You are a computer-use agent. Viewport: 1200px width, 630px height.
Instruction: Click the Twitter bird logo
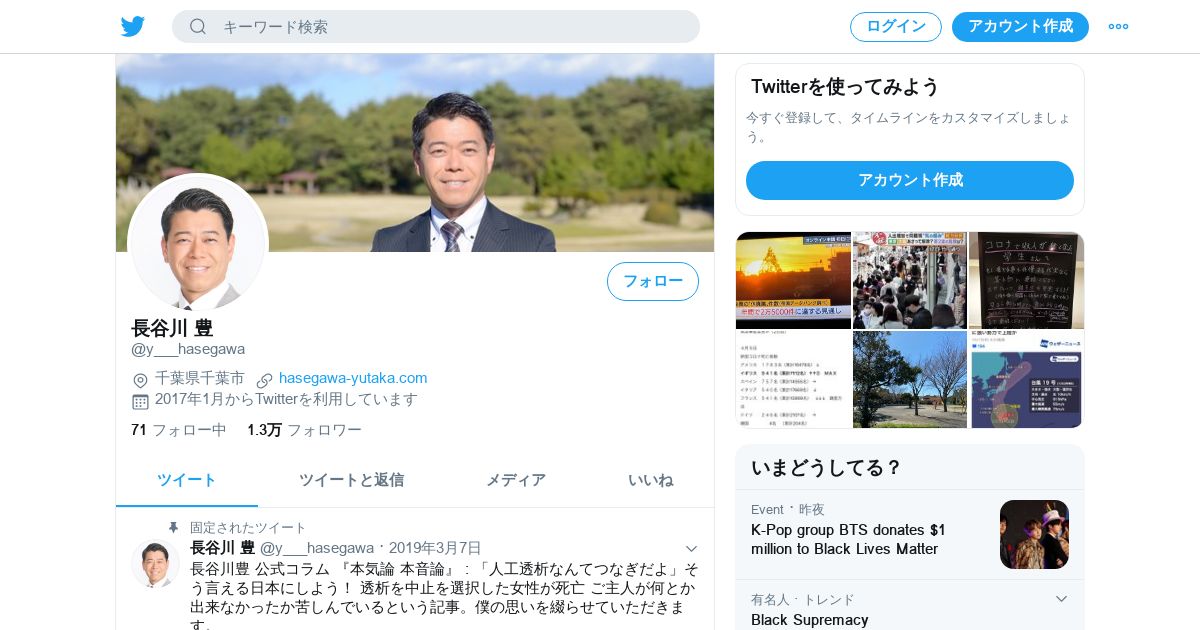pyautogui.click(x=133, y=26)
